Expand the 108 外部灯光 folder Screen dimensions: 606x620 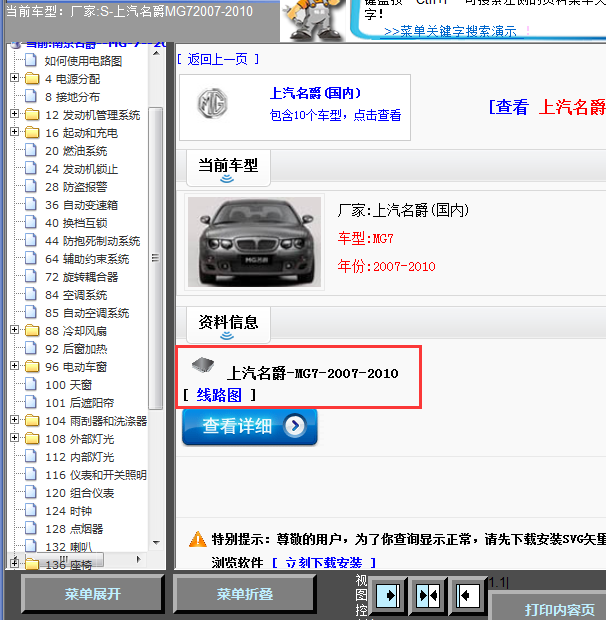coord(14,437)
